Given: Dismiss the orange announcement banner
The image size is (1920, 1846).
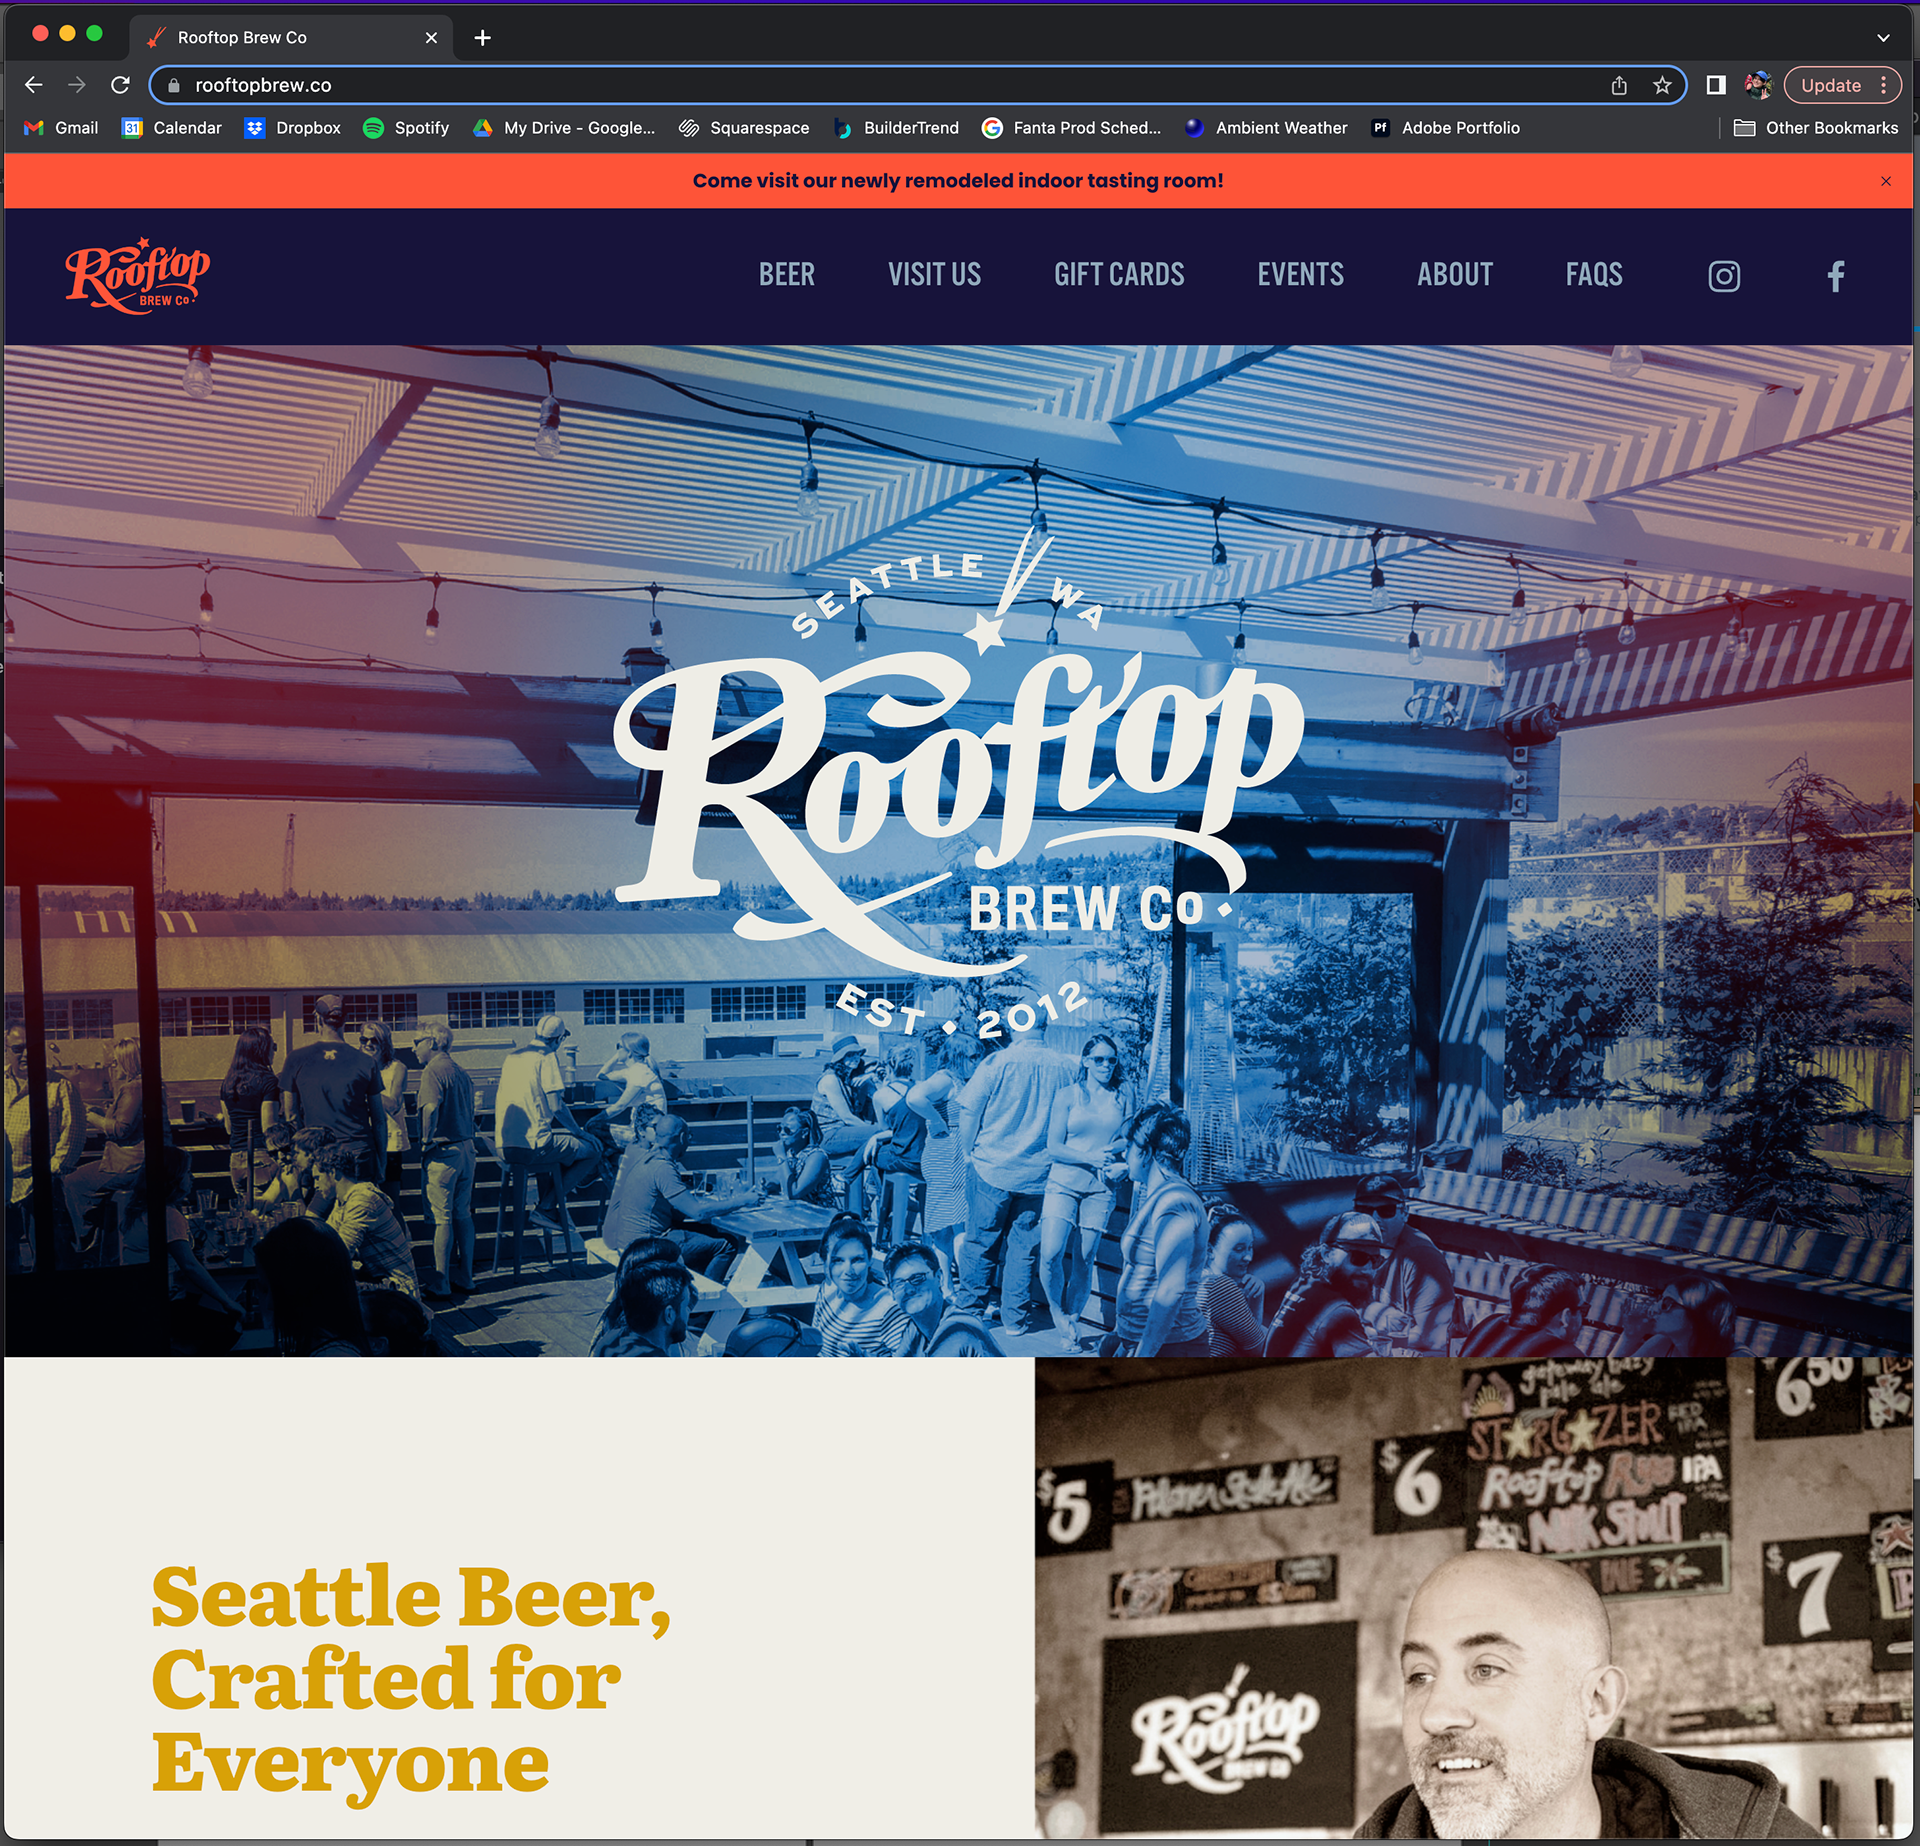Looking at the screenshot, I should point(1886,181).
